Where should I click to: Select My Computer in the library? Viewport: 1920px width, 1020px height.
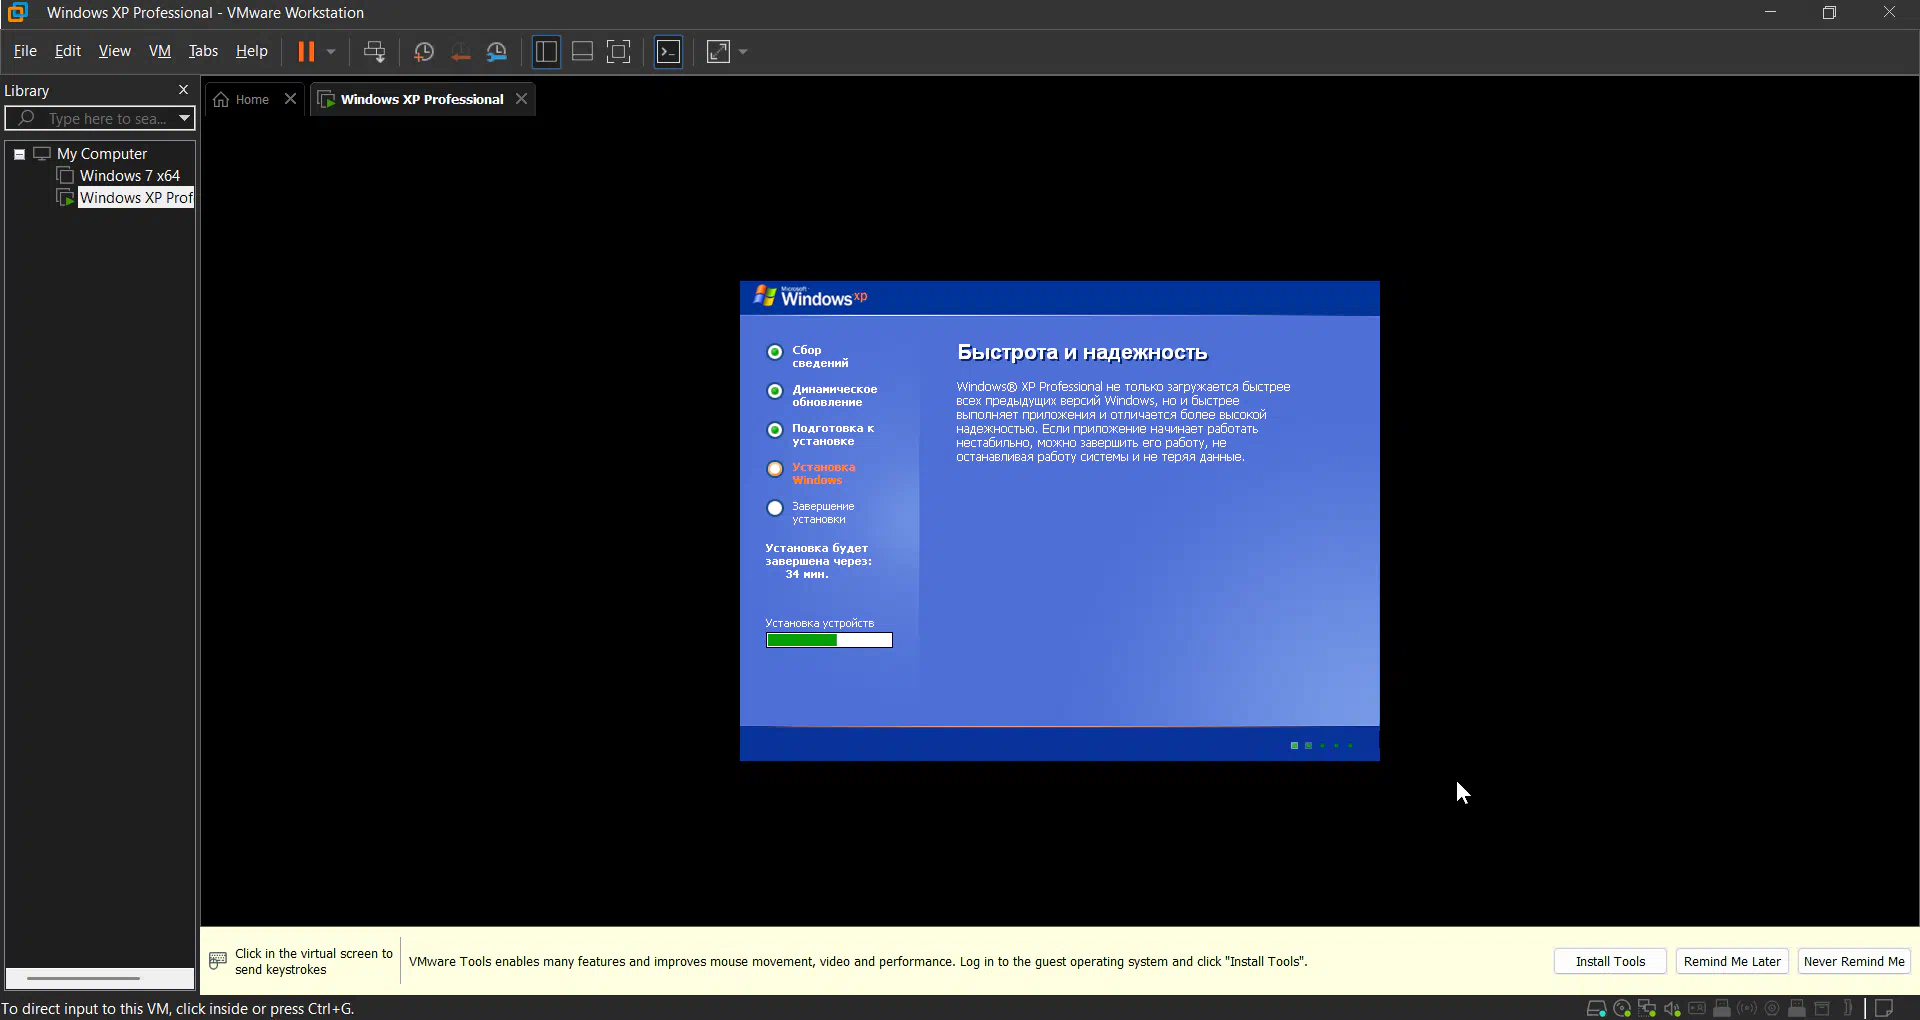tap(102, 154)
